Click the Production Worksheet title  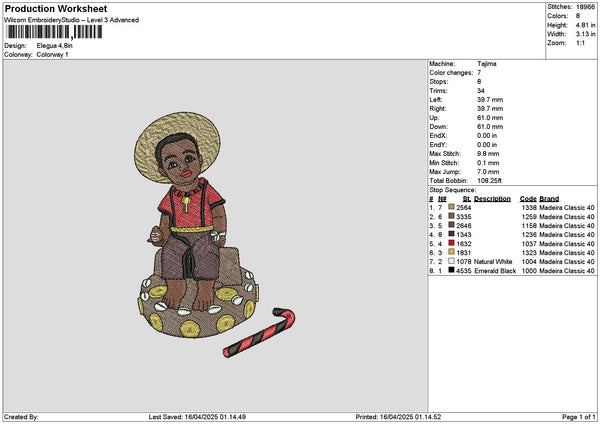[x=56, y=9]
